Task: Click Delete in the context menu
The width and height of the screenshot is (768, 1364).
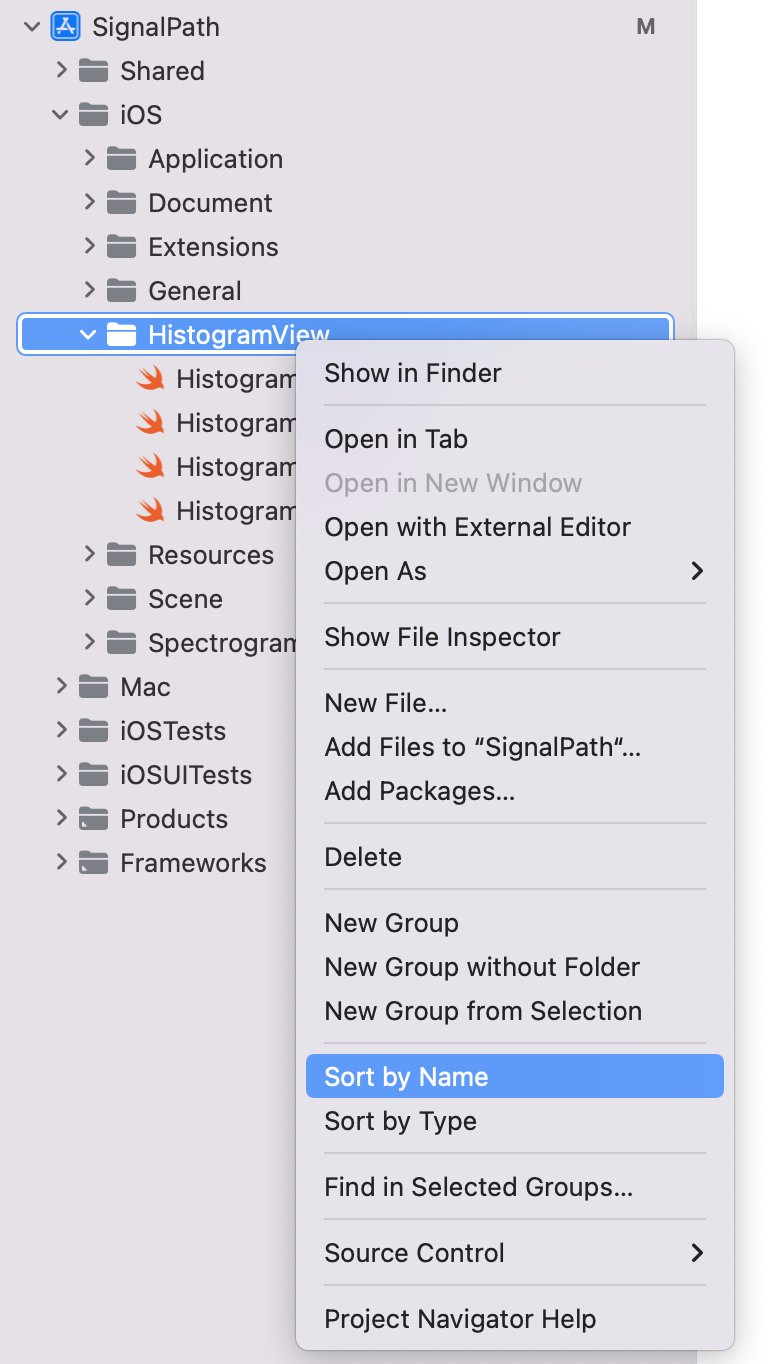Action: (x=363, y=857)
